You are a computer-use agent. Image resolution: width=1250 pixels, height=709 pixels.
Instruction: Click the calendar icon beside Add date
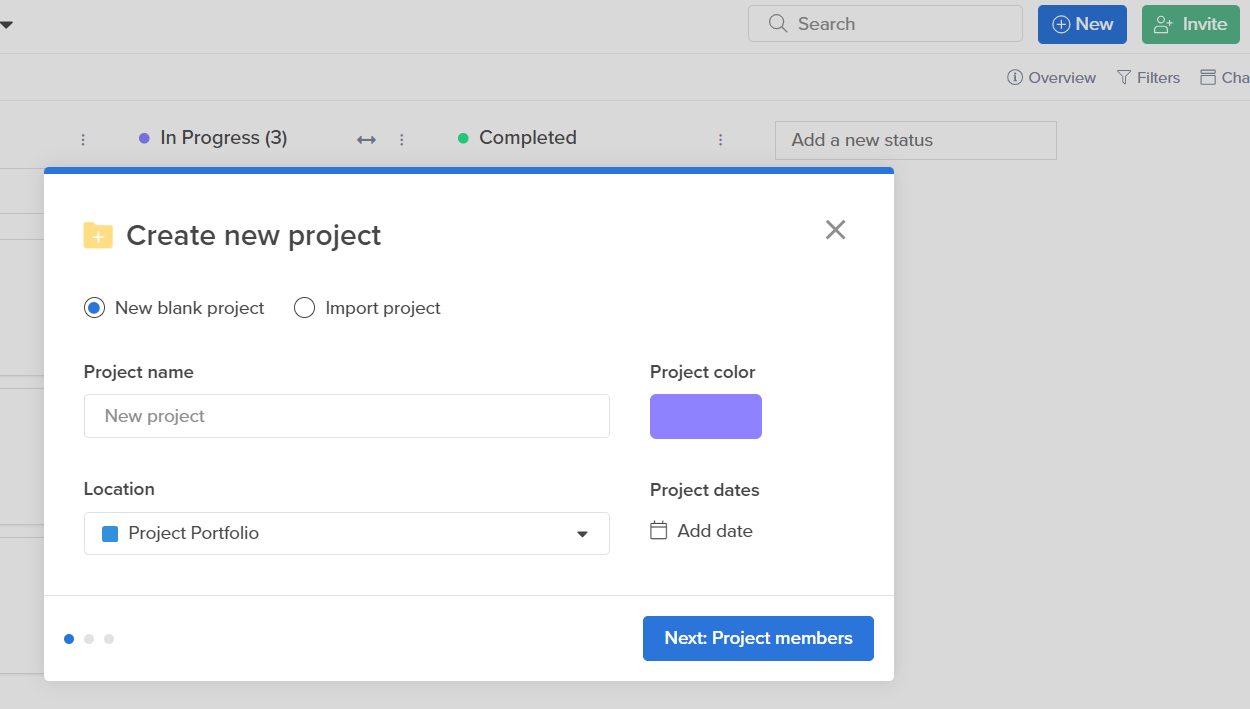(x=658, y=531)
